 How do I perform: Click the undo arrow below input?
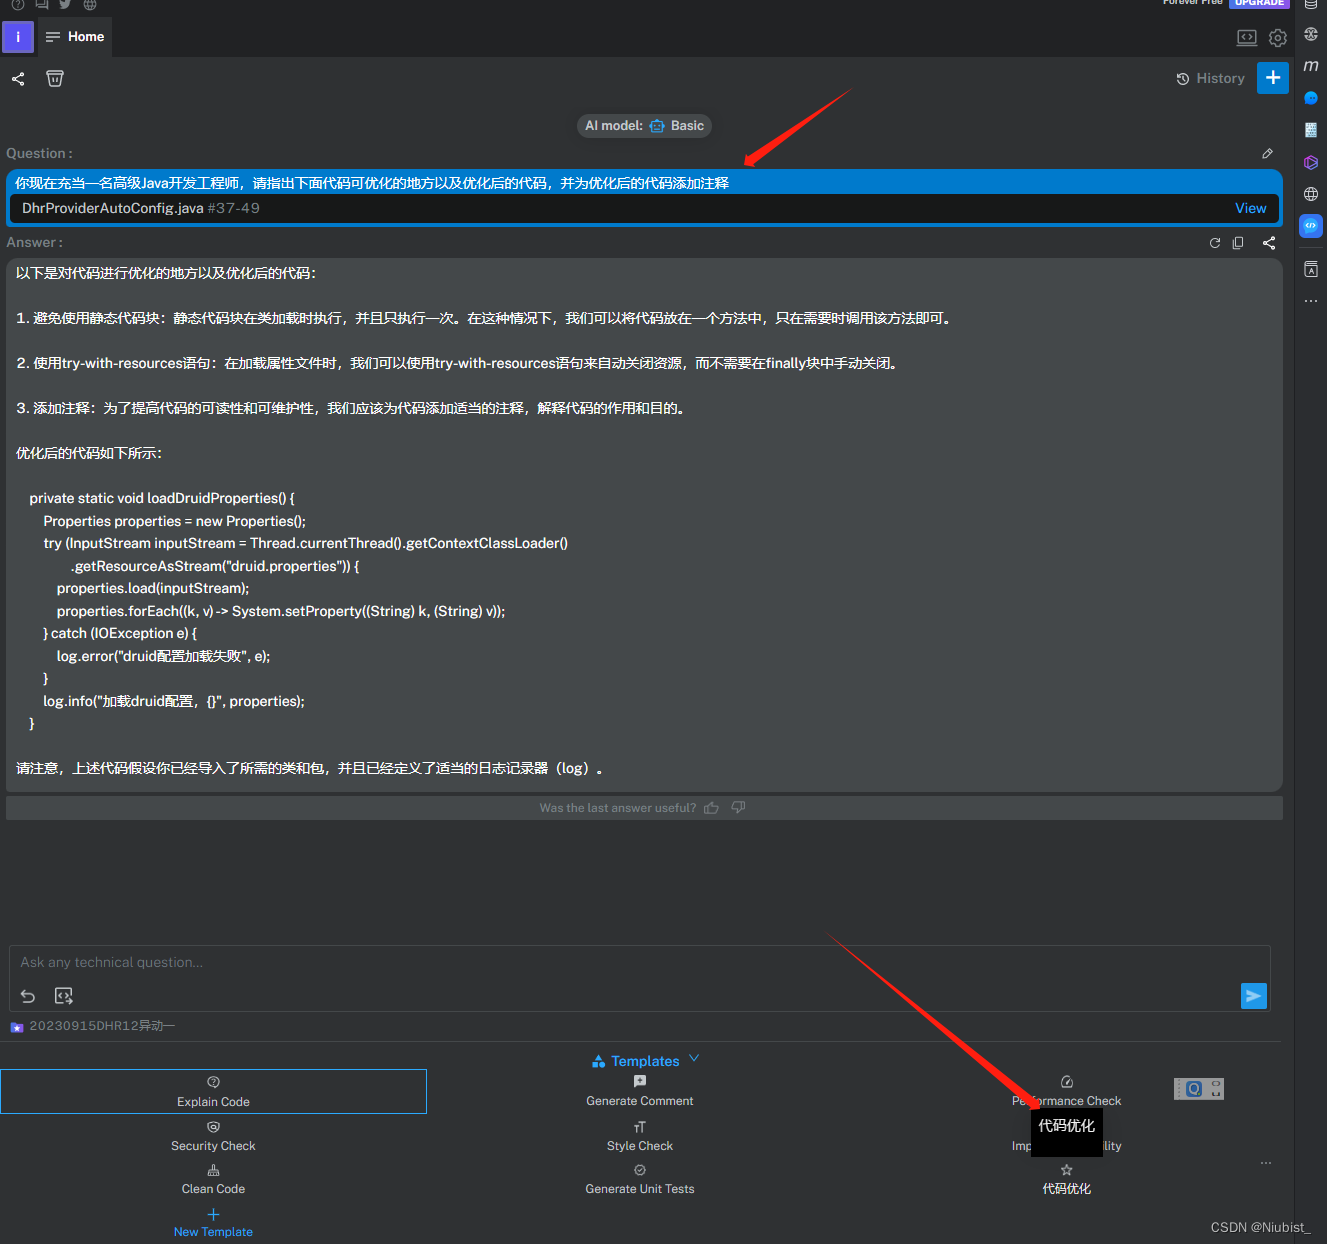[28, 996]
